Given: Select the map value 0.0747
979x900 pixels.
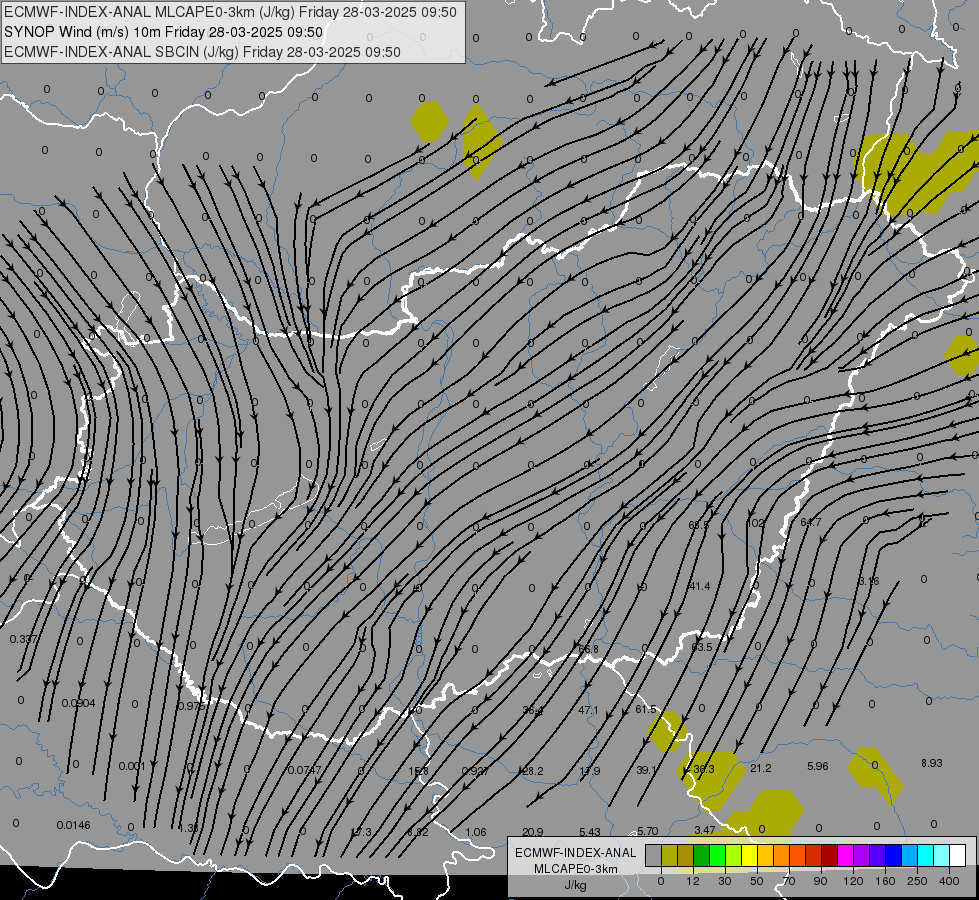Looking at the screenshot, I should tap(304, 770).
